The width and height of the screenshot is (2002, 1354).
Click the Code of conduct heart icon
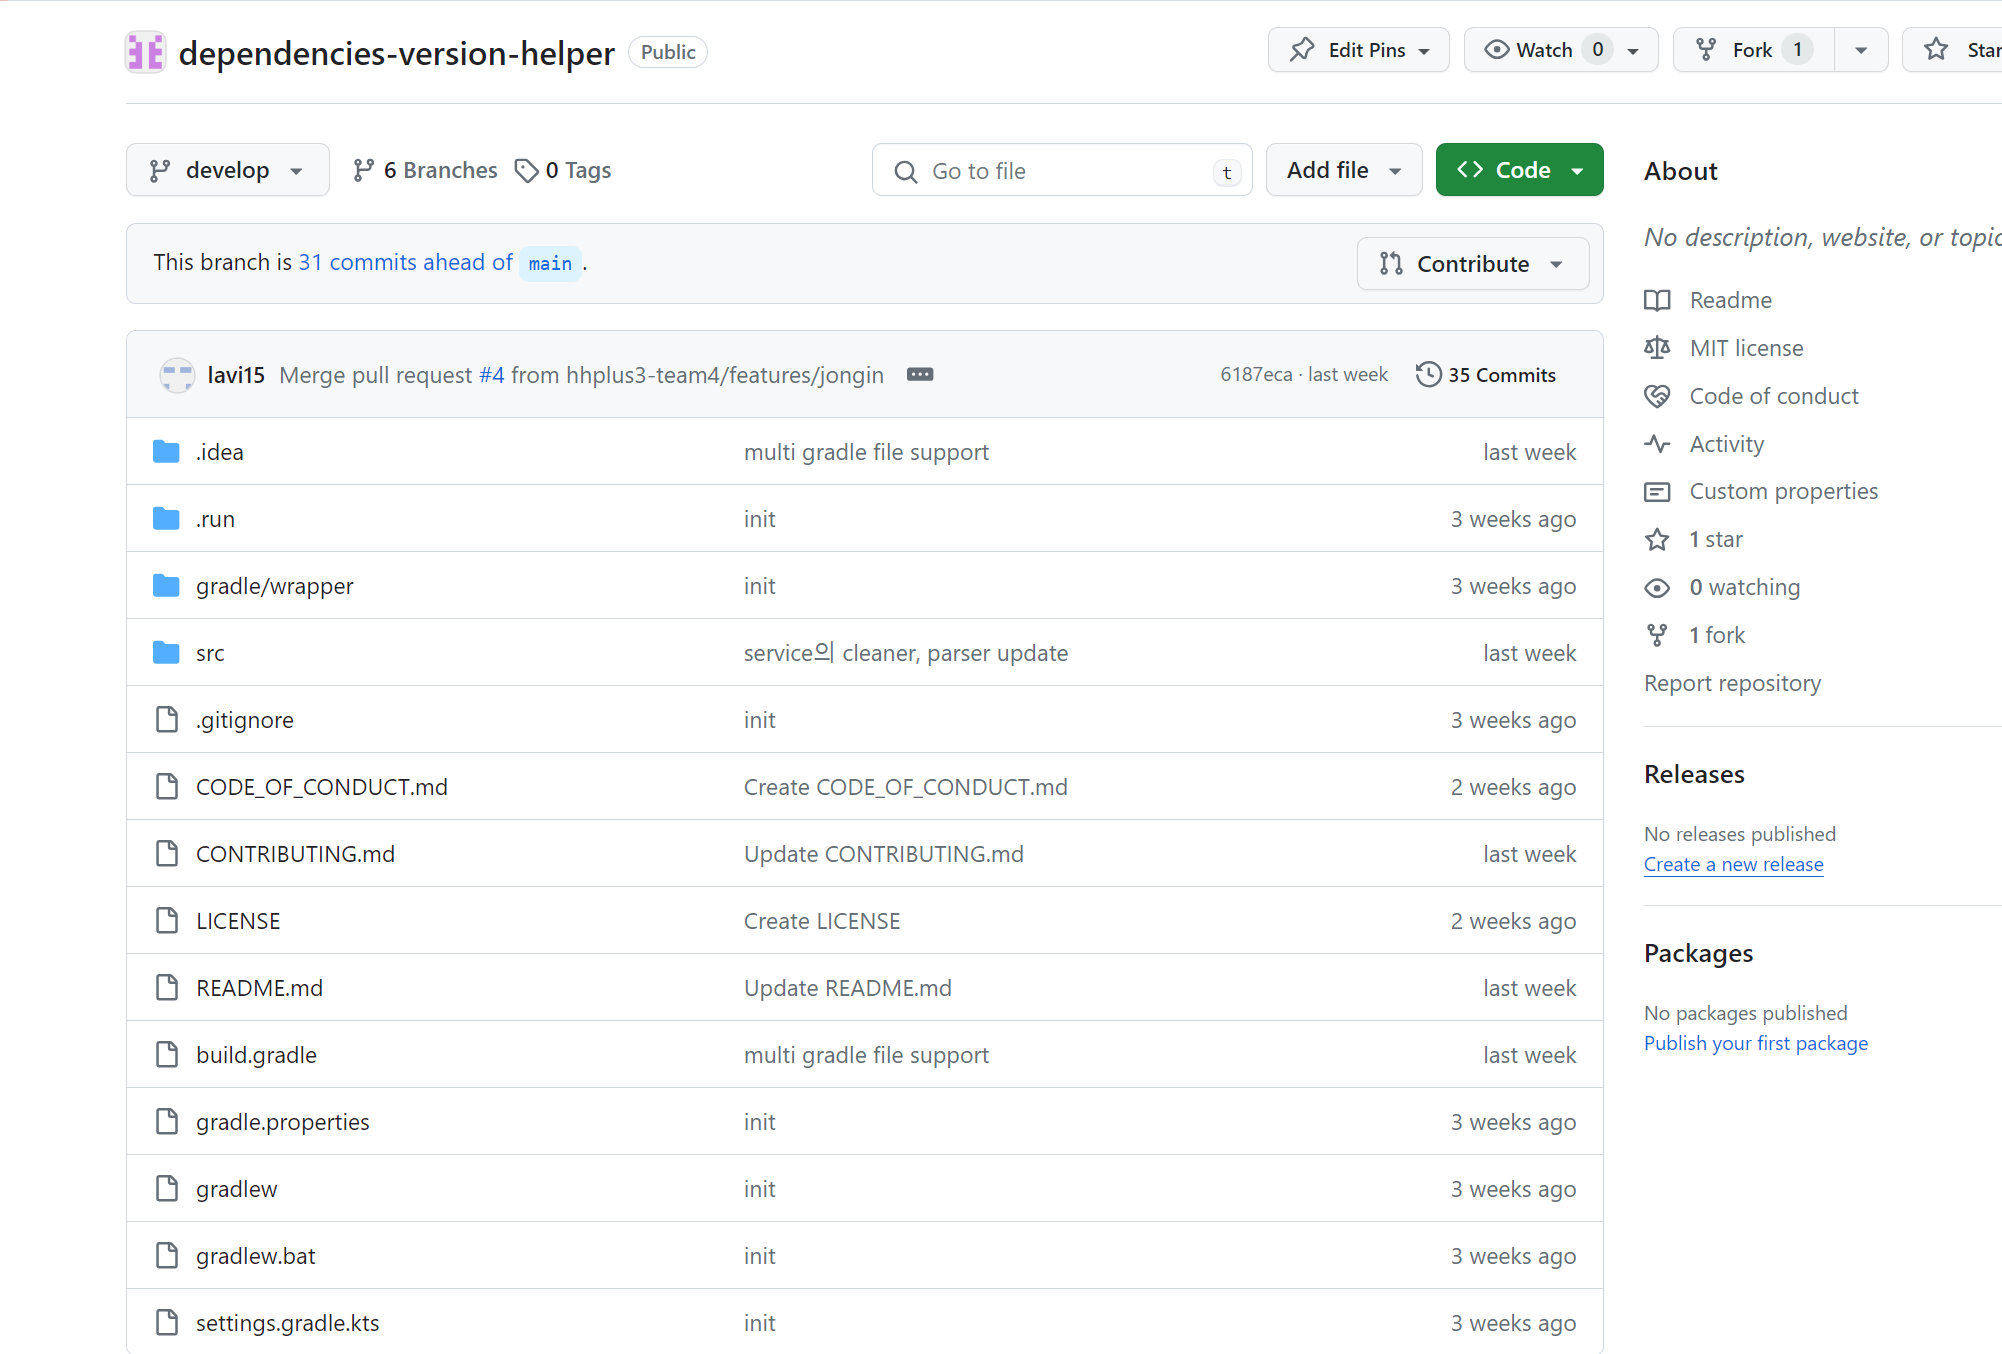1657,396
